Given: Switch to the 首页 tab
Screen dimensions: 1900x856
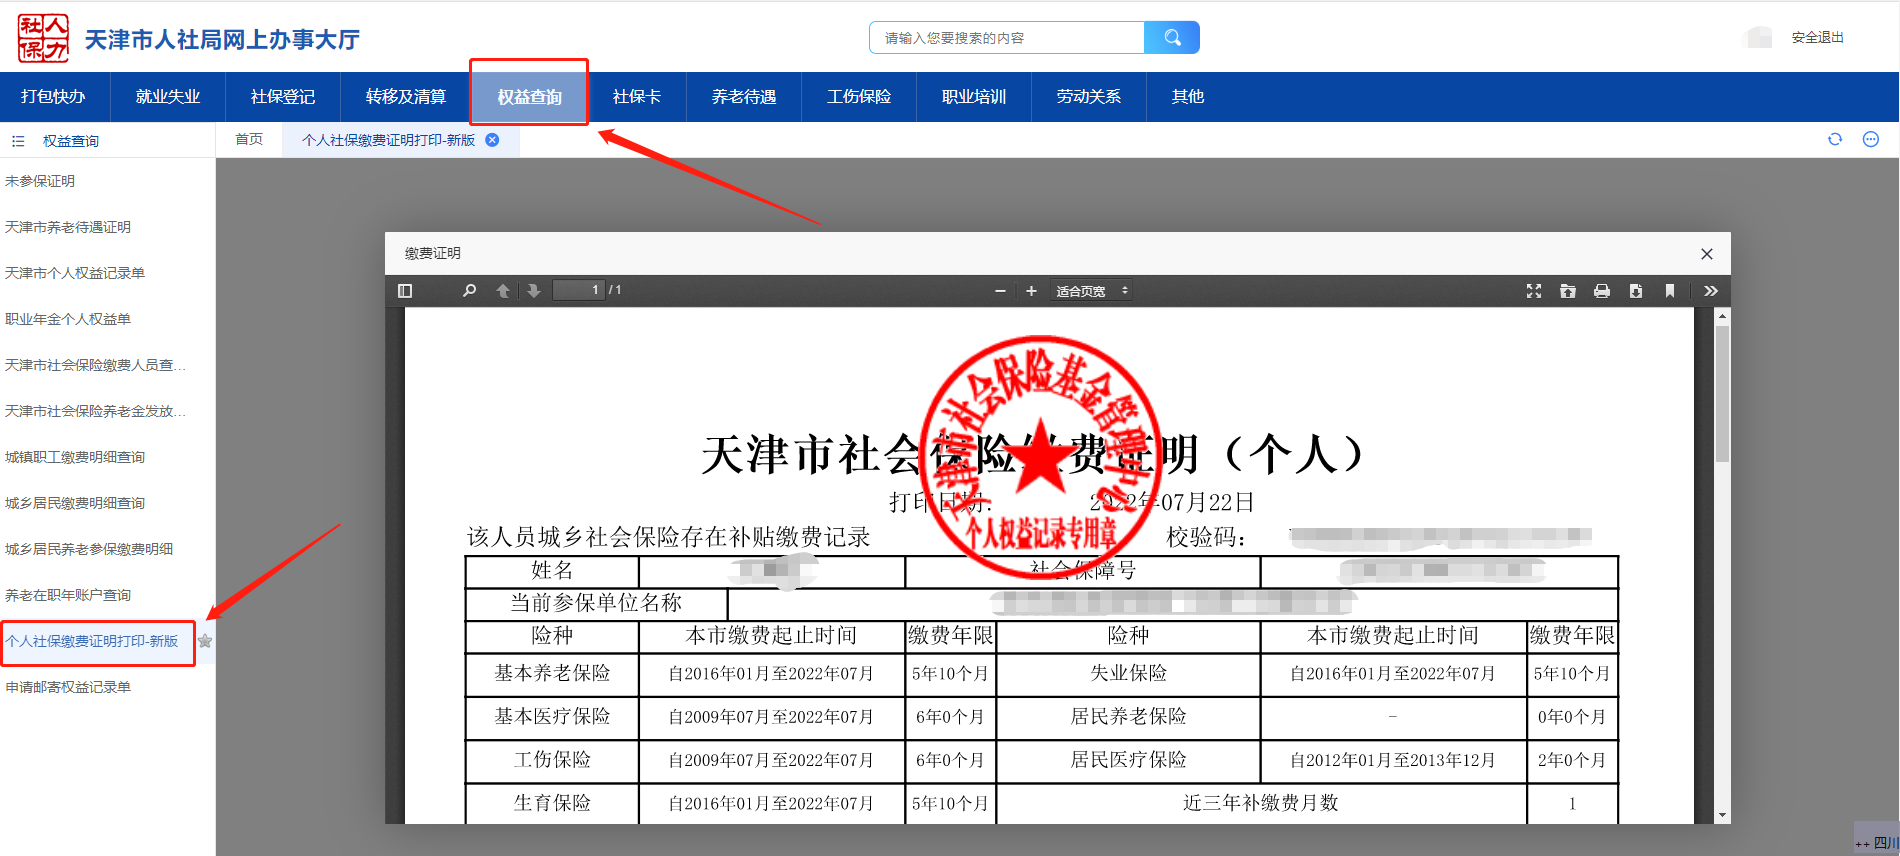Looking at the screenshot, I should pyautogui.click(x=249, y=140).
